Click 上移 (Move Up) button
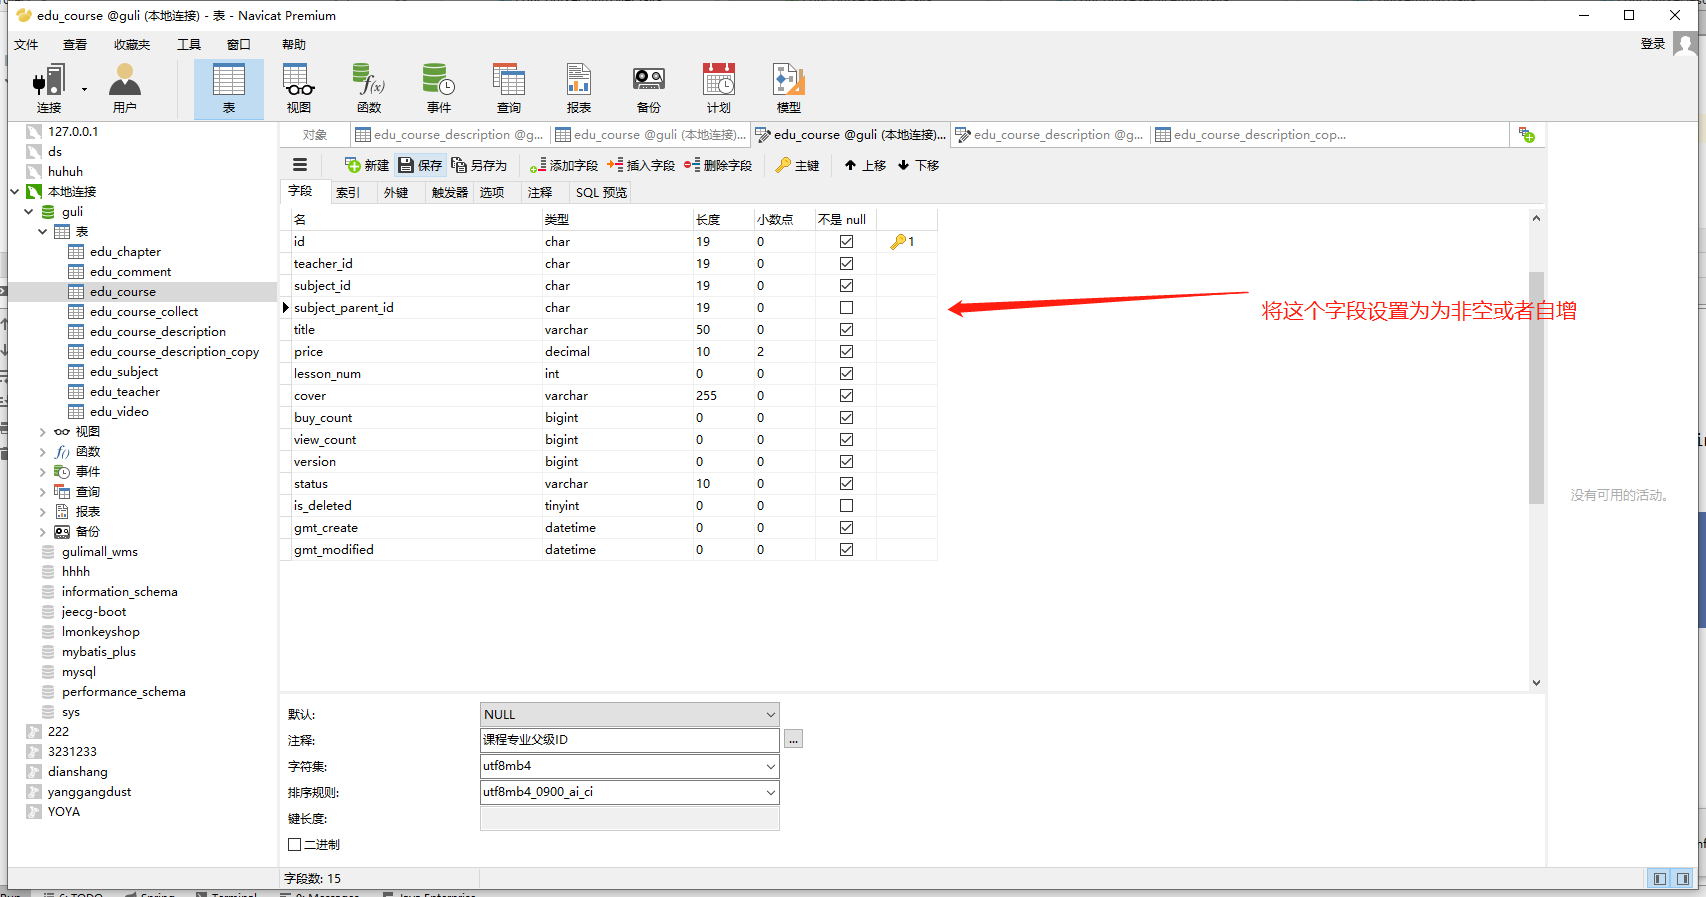1706x897 pixels. 865,165
